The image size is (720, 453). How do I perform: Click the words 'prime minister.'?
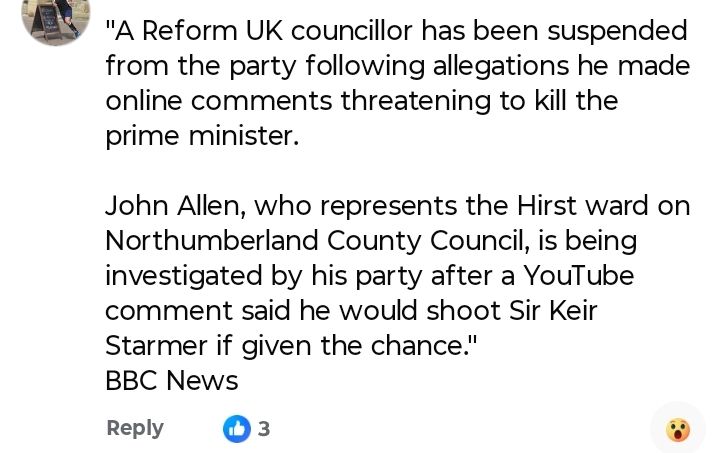(202, 137)
